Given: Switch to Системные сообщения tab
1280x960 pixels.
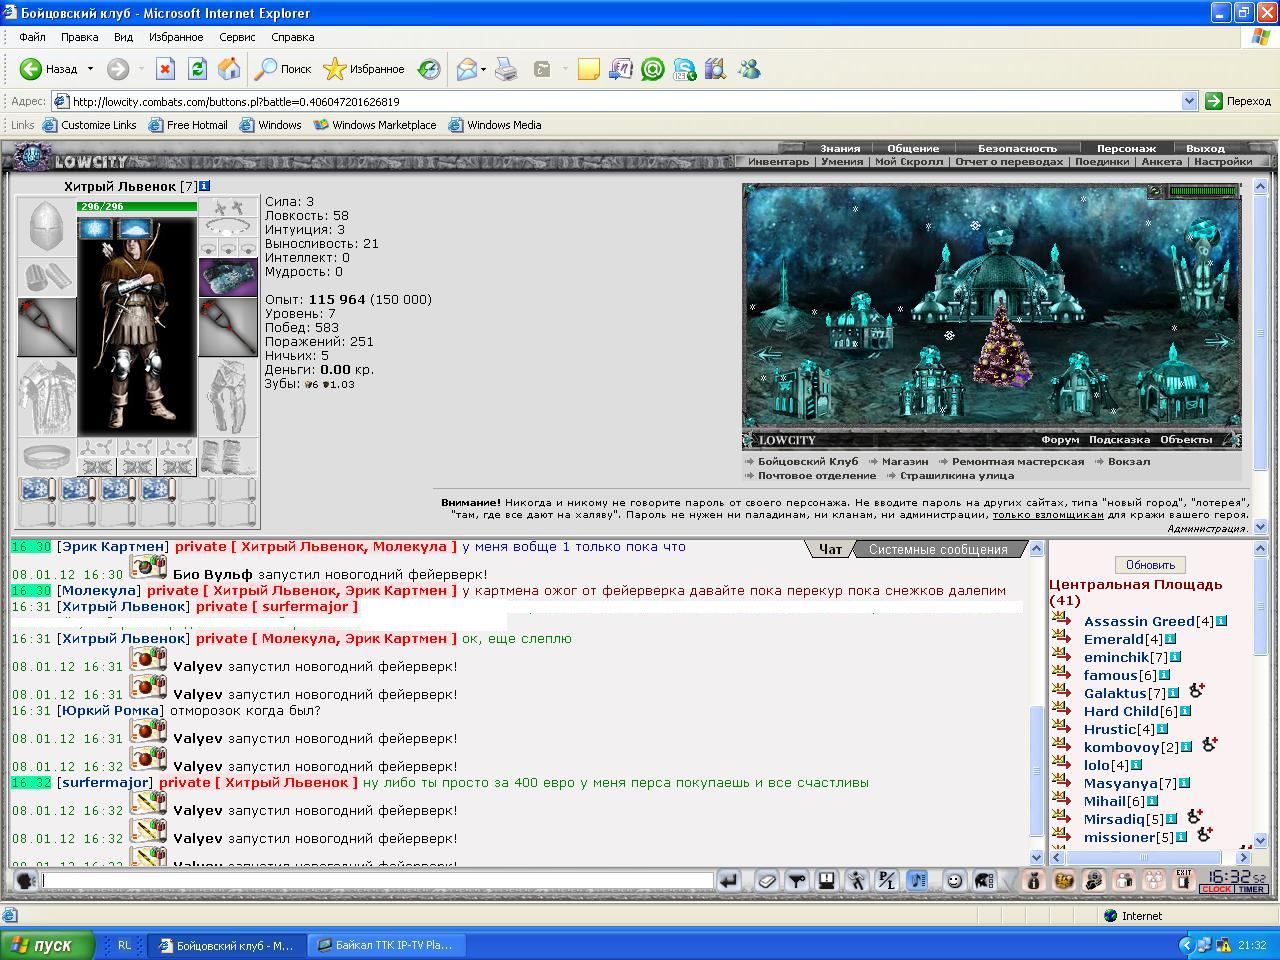Looking at the screenshot, I should pyautogui.click(x=937, y=549).
